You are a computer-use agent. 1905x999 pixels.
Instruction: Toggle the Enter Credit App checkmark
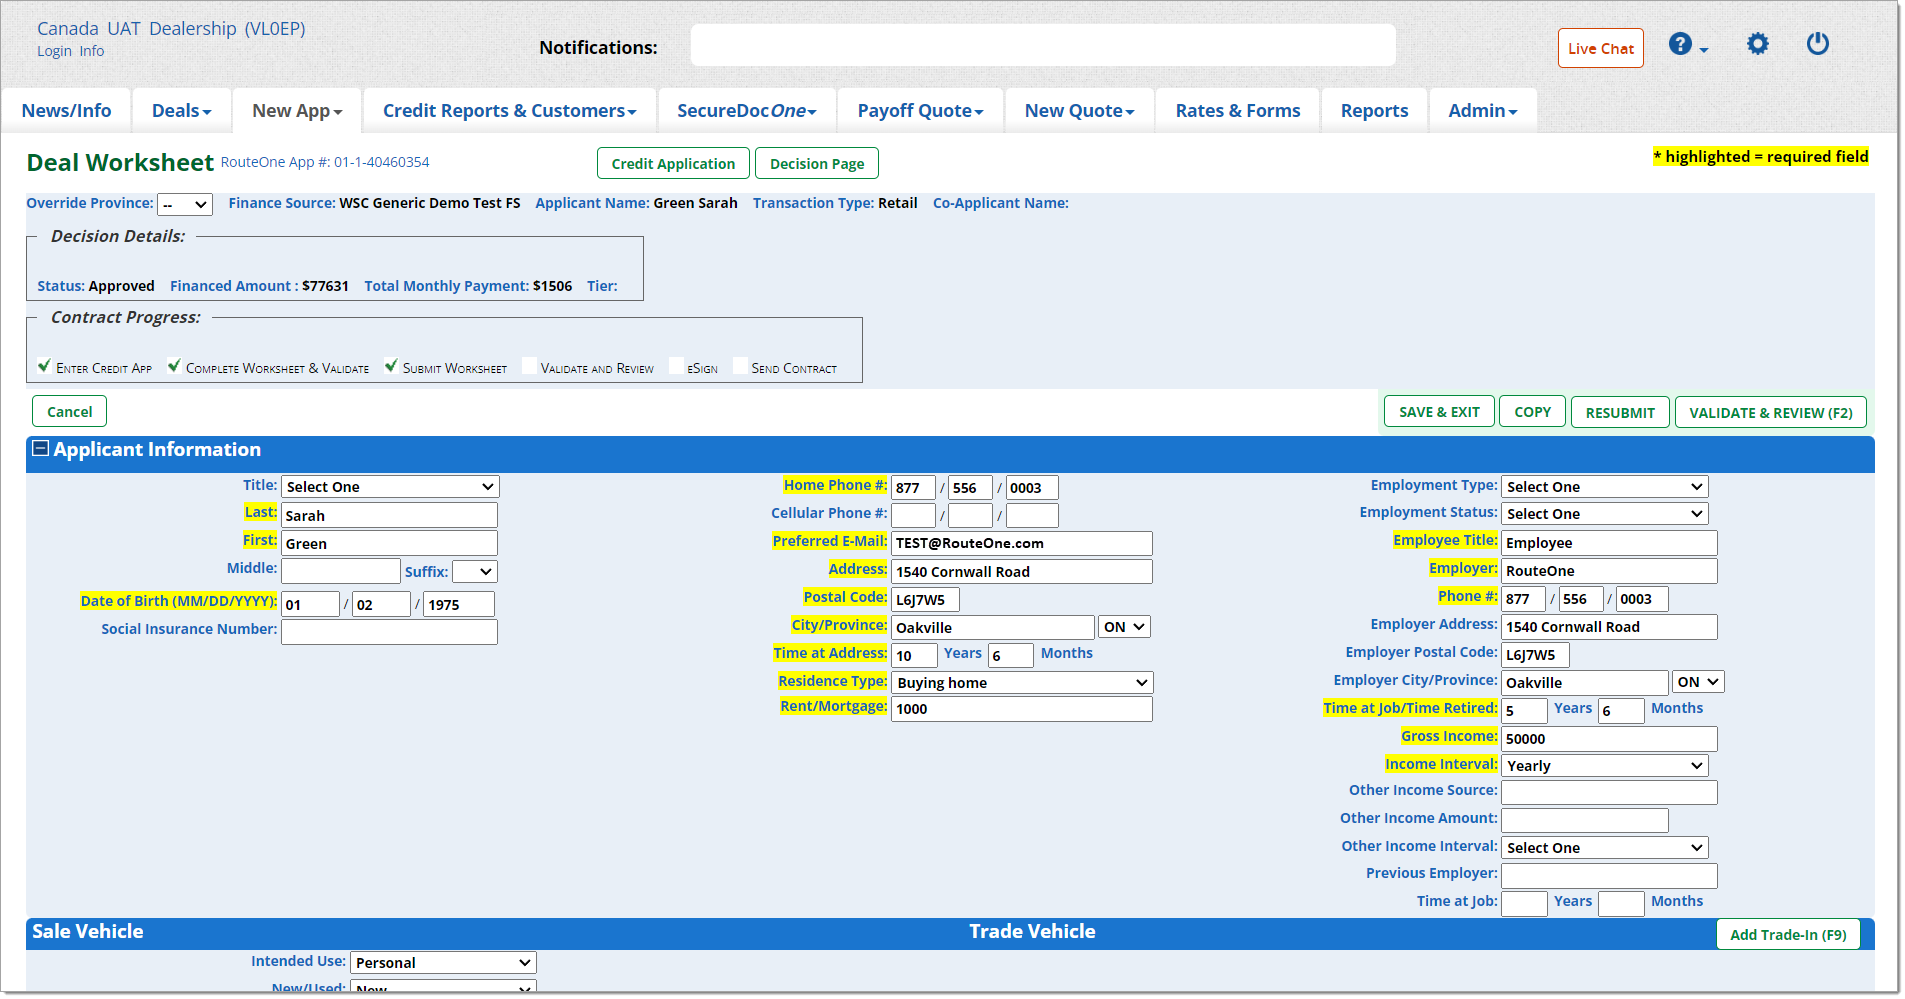pos(44,366)
